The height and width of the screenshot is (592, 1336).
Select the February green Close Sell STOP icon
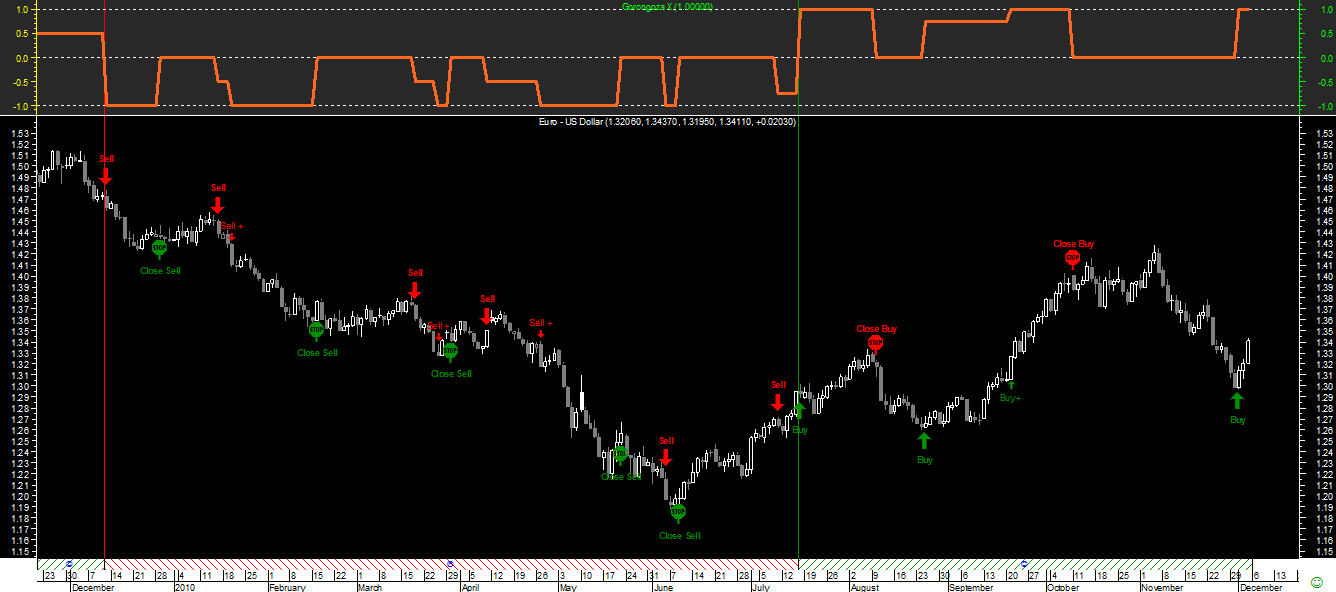(316, 329)
